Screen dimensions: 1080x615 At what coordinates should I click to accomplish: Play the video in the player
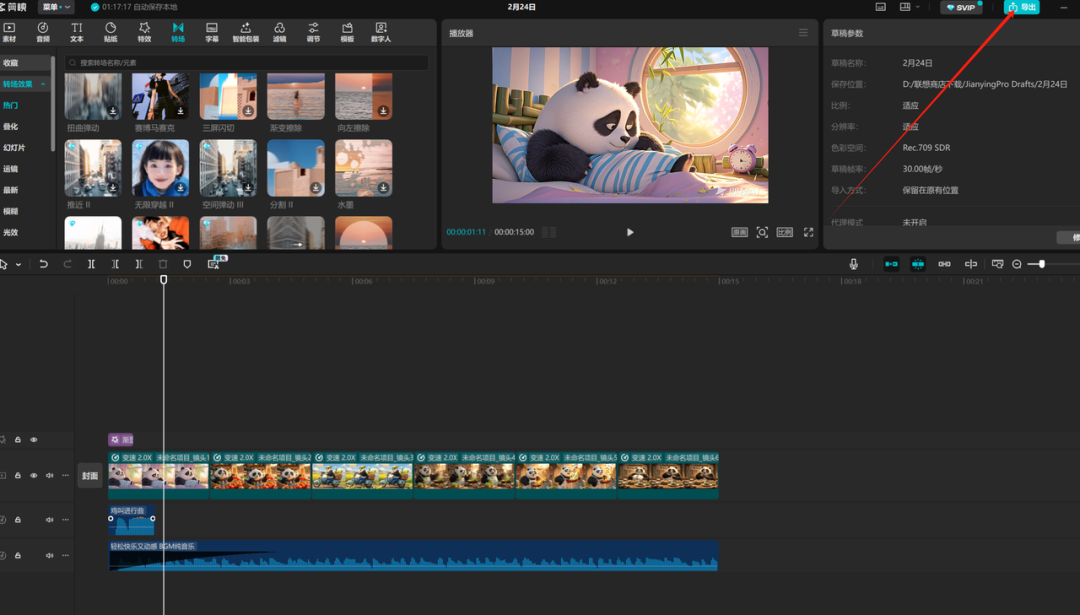(x=630, y=232)
